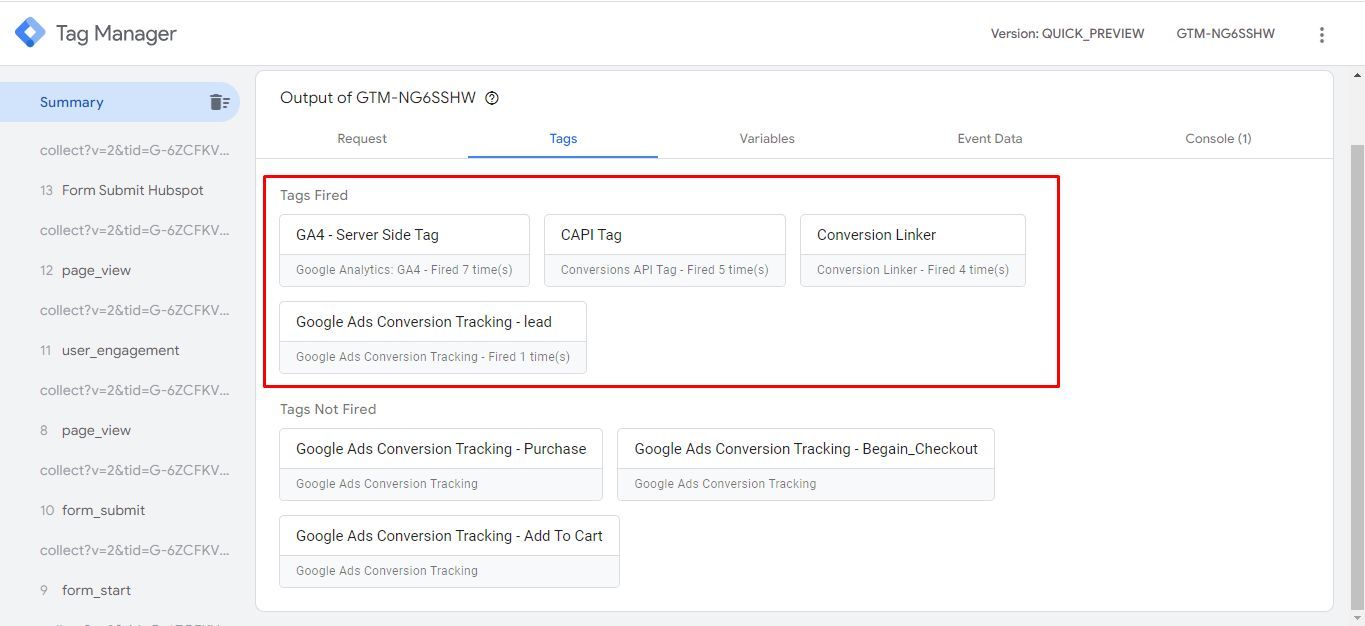Click the Tag Manager title text
1365x626 pixels.
coord(116,33)
